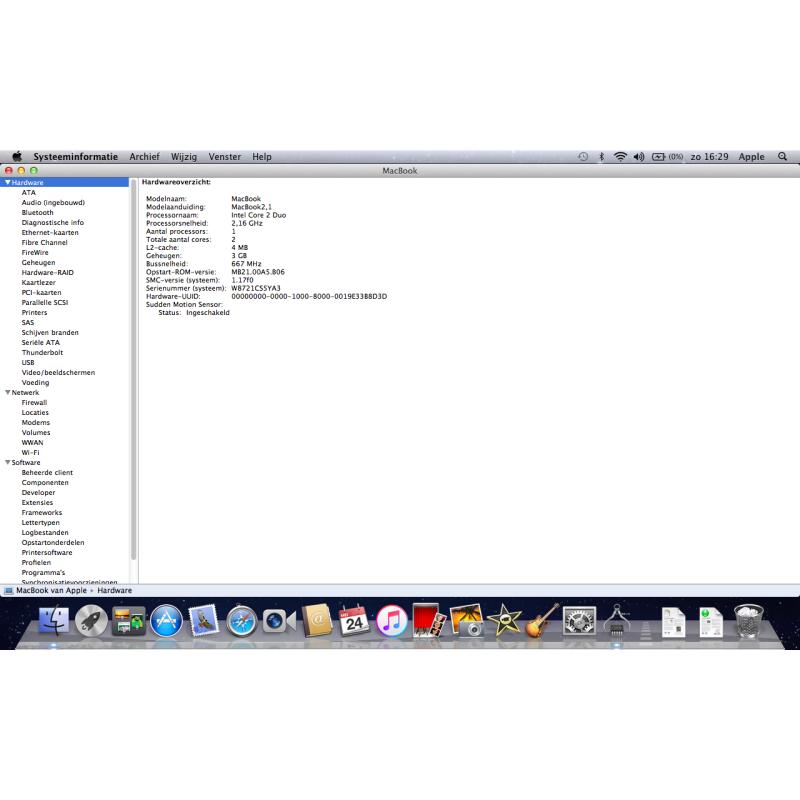
Task: Collapse the Hardware section triangle
Action: click(x=8, y=182)
